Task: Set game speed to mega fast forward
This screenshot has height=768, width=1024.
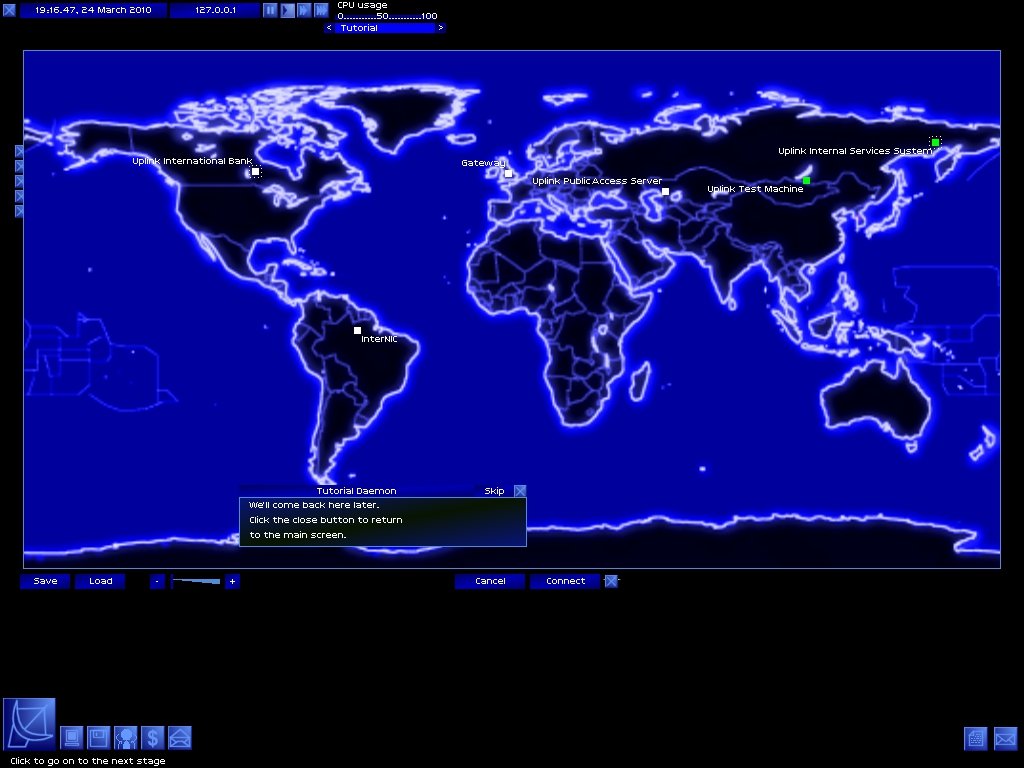Action: tap(321, 10)
